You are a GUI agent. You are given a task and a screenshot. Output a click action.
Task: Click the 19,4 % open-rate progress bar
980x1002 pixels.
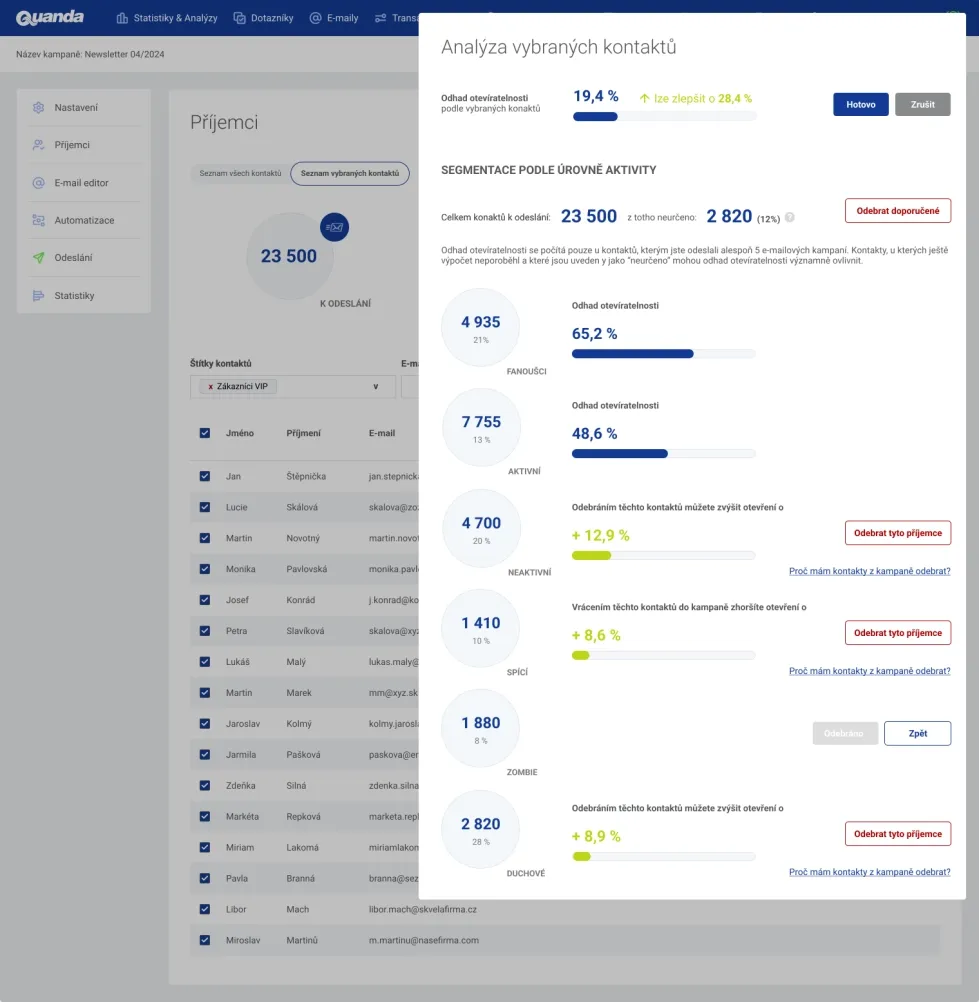coord(664,117)
